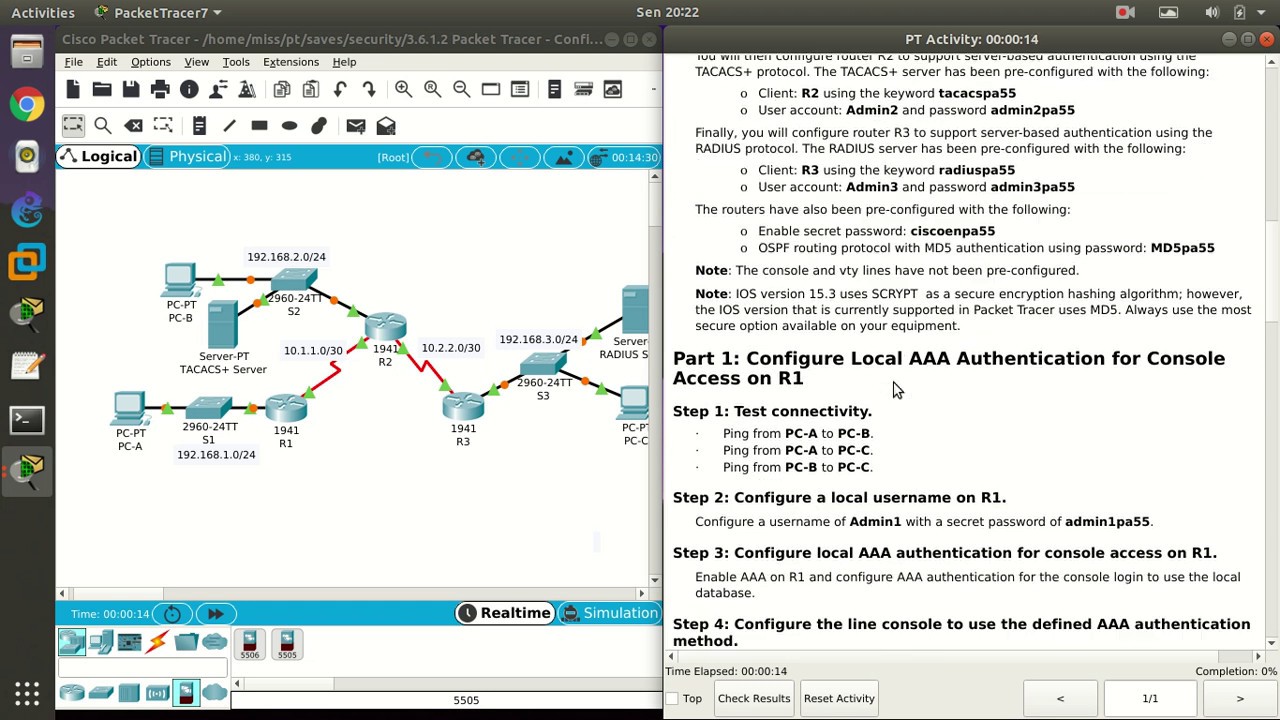Screen dimensions: 1280x720
Task: Open the Extensions menu
Action: tap(291, 62)
